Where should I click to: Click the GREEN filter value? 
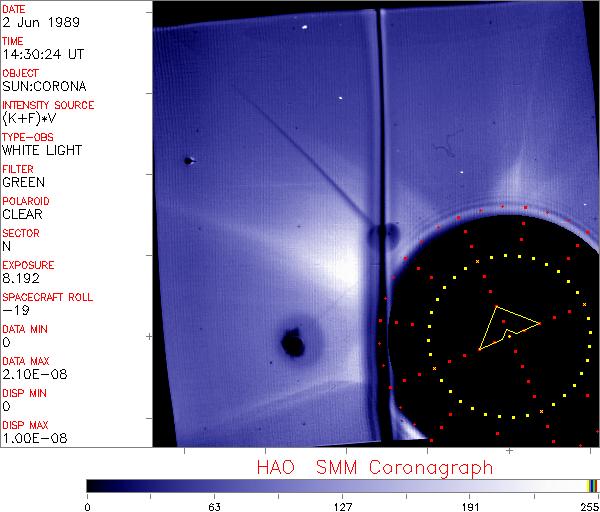[x=24, y=182]
